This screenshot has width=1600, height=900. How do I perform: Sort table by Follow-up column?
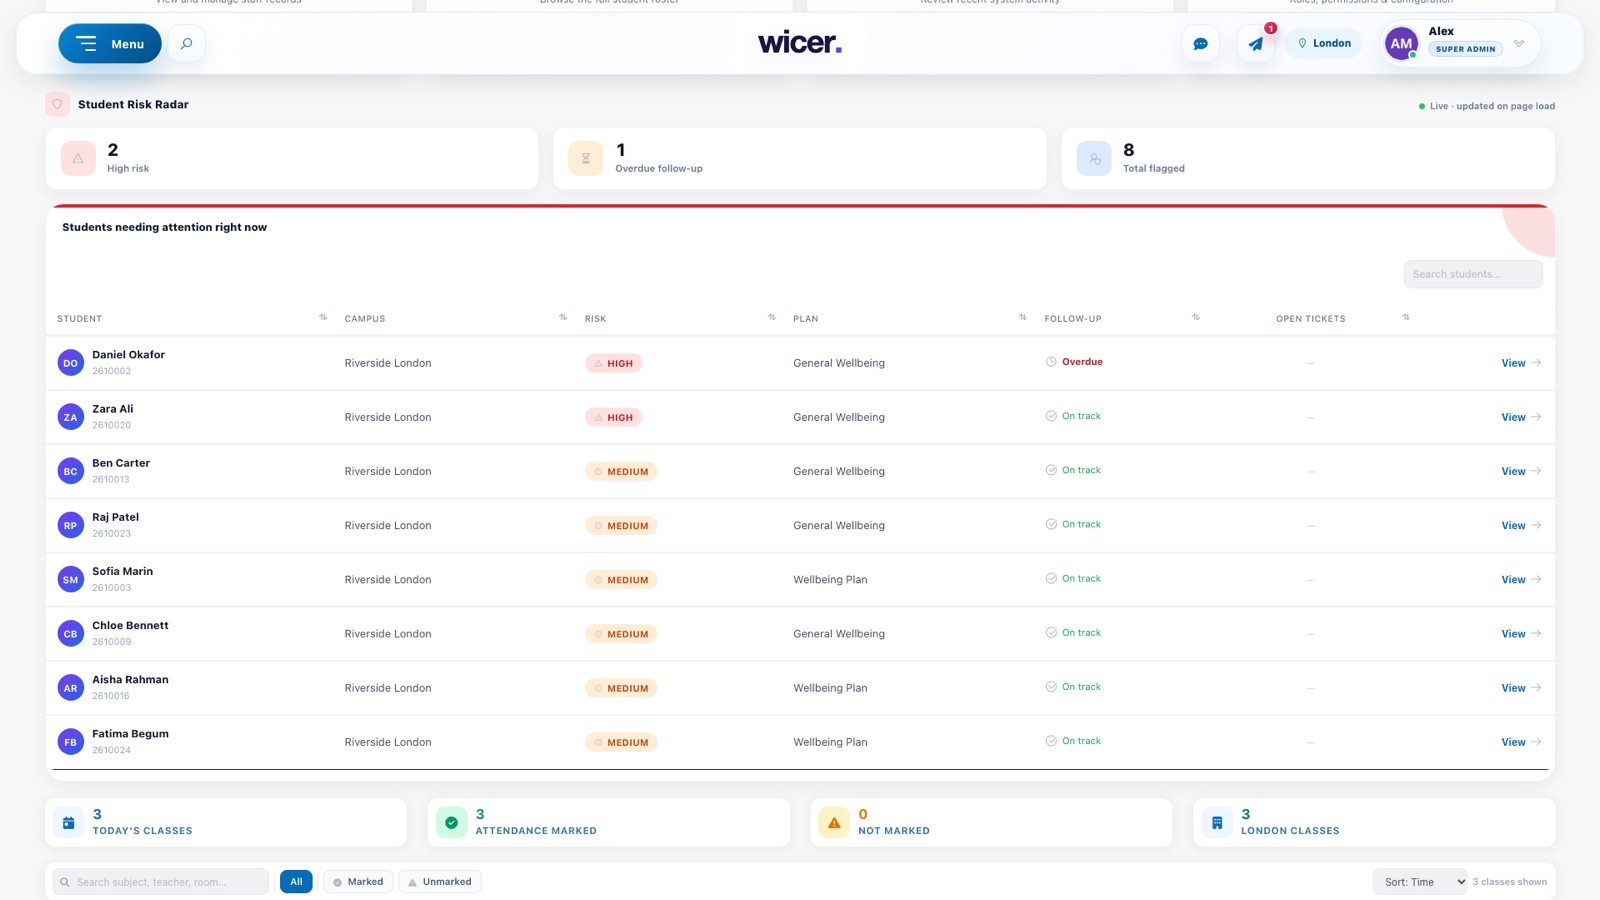coord(1196,318)
